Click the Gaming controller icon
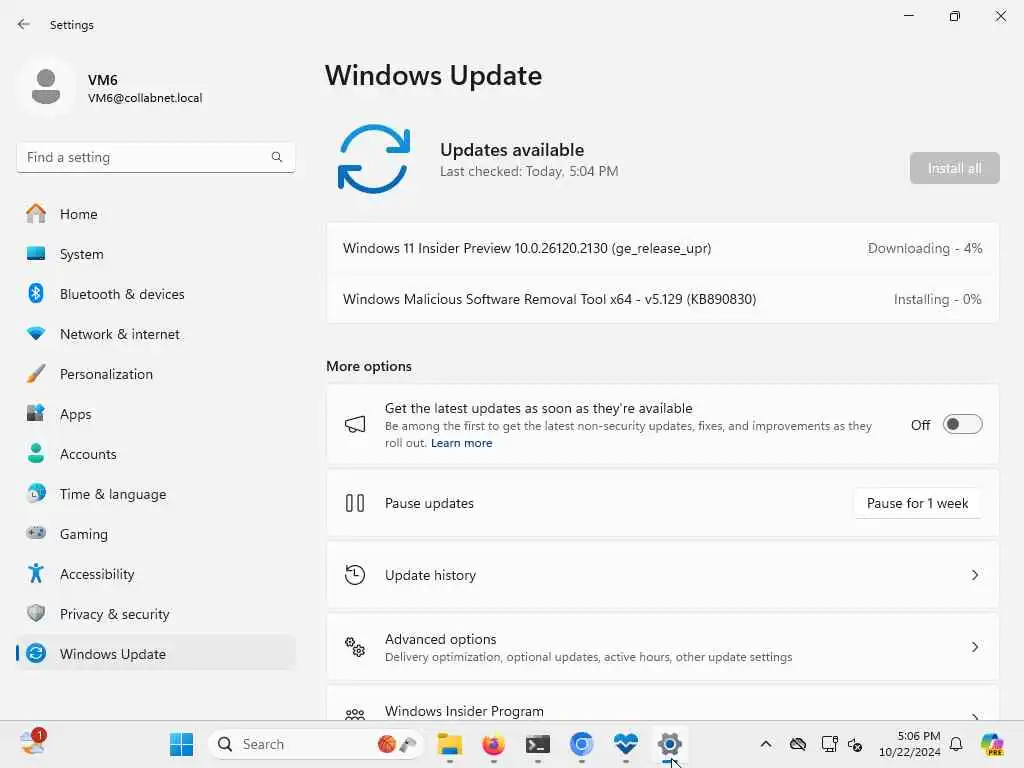Viewport: 1024px width, 768px height. click(x=36, y=533)
